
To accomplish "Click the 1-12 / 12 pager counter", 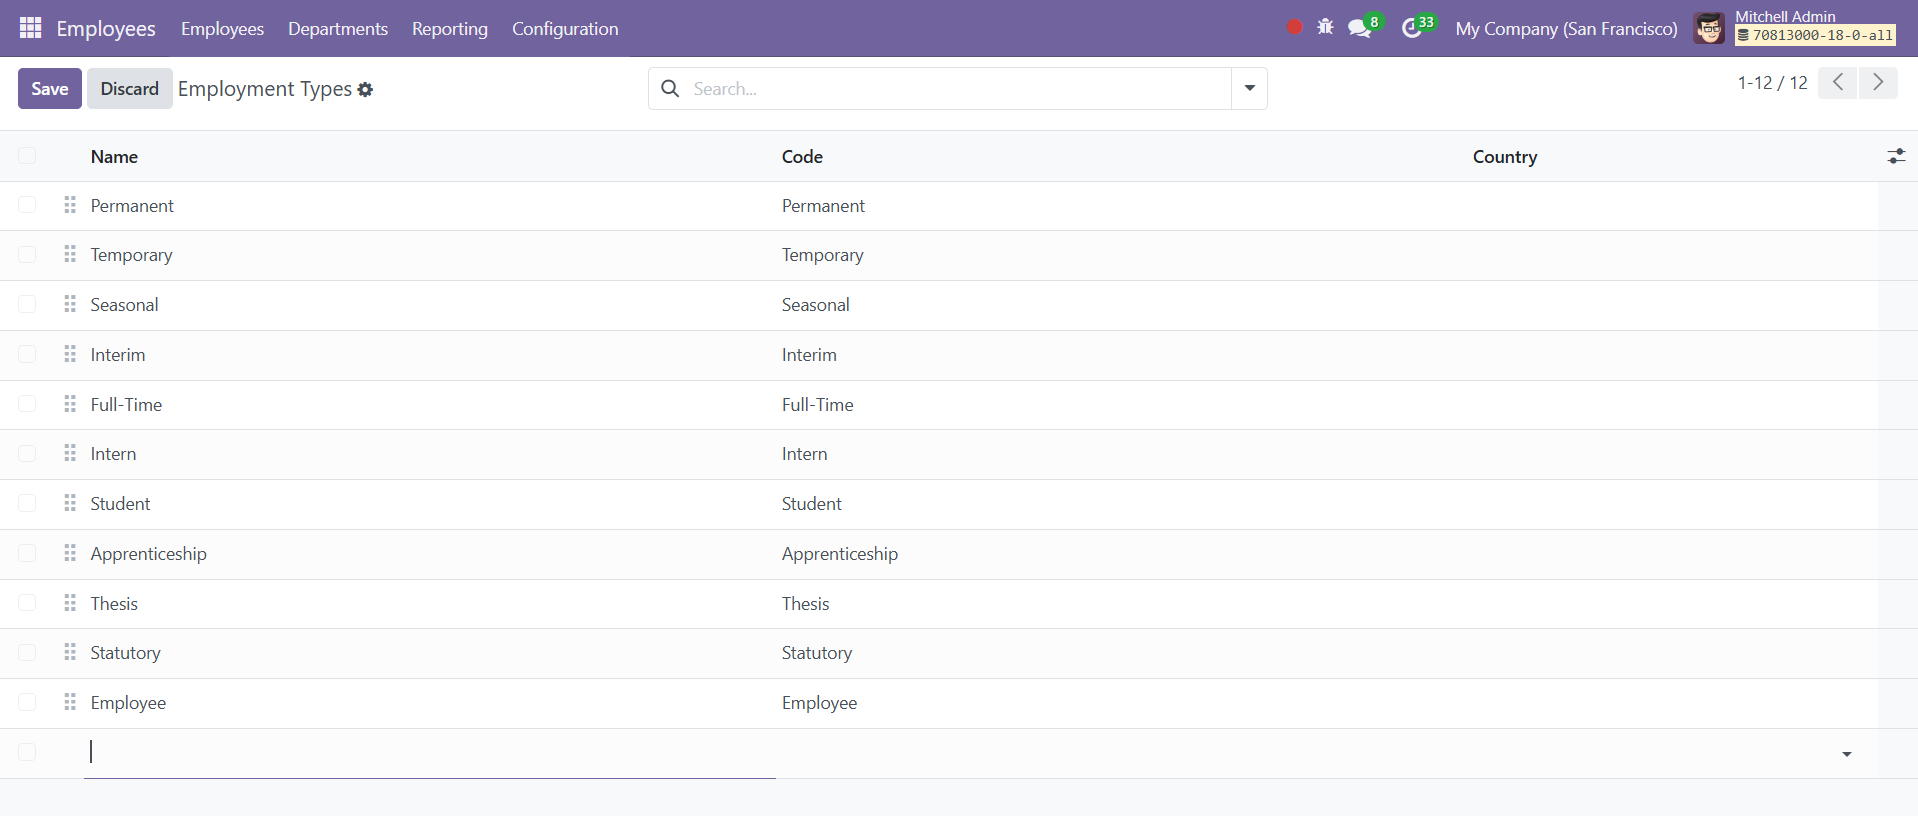I will (1772, 83).
